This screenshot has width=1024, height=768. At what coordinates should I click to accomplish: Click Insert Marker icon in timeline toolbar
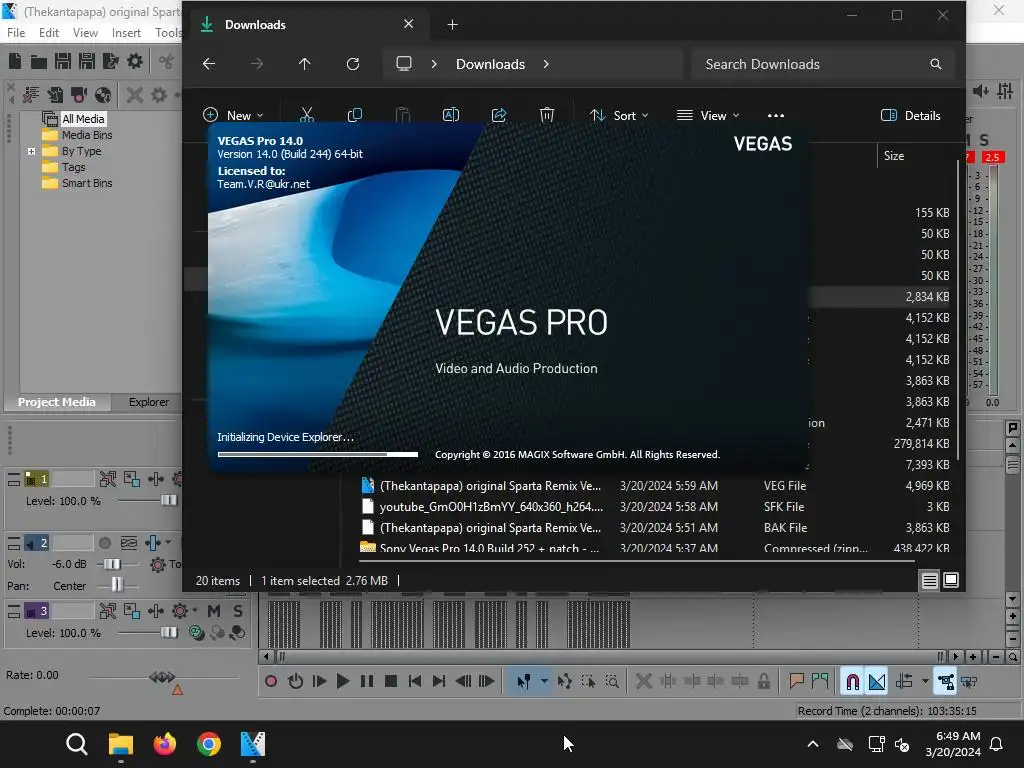point(796,682)
